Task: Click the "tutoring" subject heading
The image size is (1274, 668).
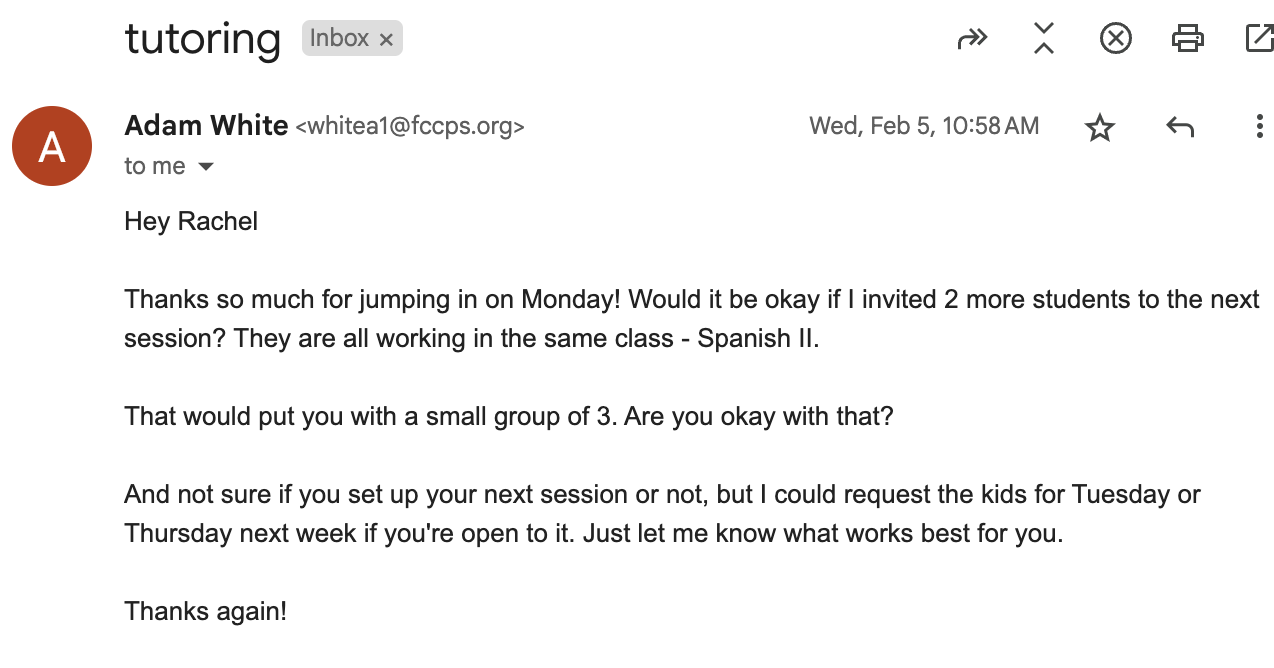Action: 202,39
